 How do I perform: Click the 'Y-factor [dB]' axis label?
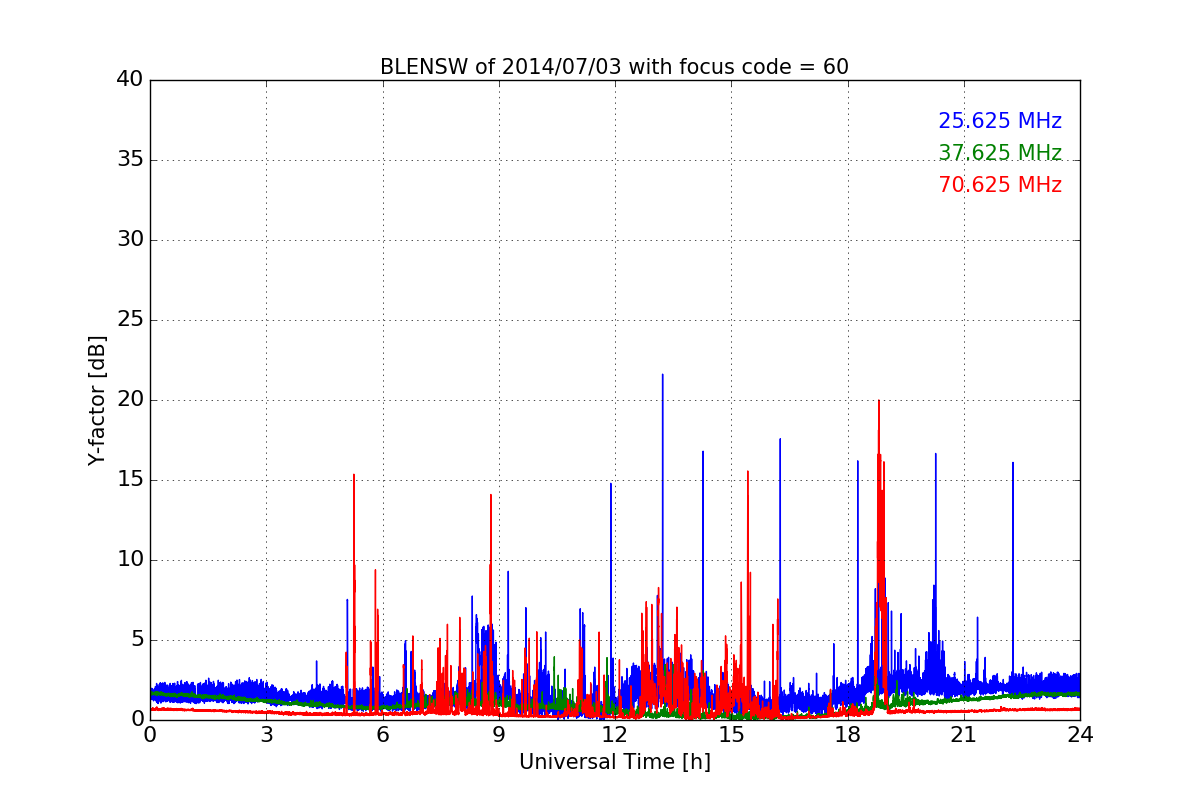97,400
